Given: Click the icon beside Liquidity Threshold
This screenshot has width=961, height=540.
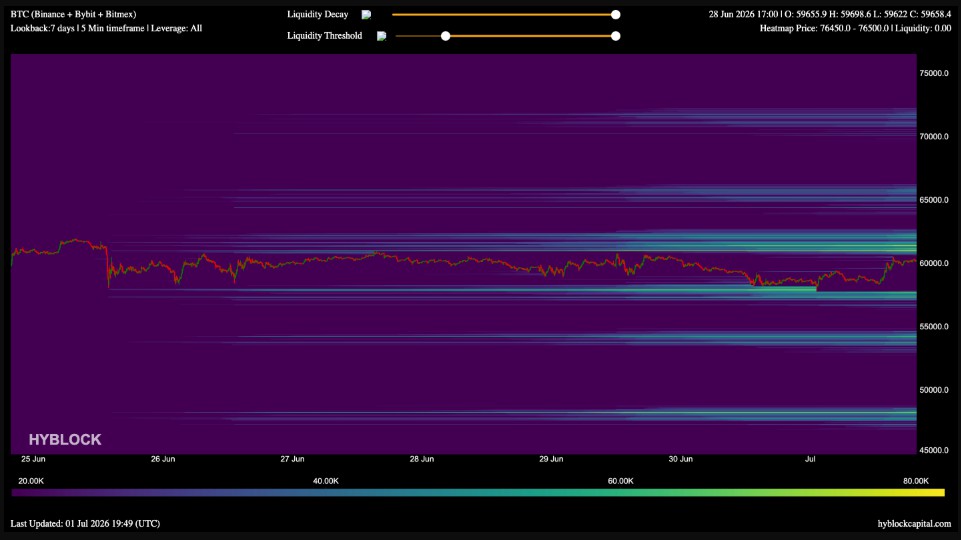Looking at the screenshot, I should pos(381,36).
